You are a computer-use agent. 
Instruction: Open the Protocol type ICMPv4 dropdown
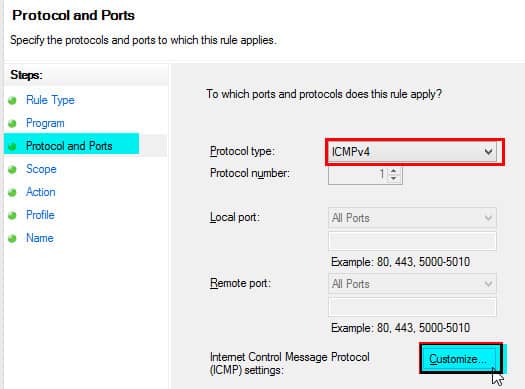tap(412, 152)
